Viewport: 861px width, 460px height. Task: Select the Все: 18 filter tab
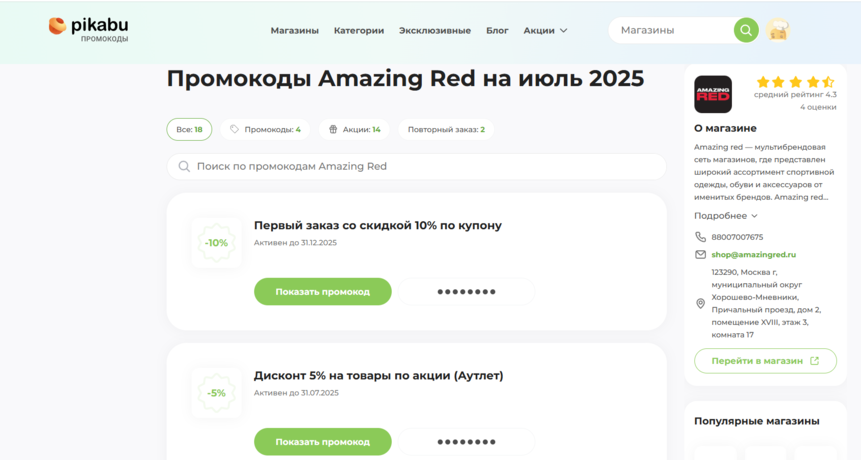coord(189,130)
